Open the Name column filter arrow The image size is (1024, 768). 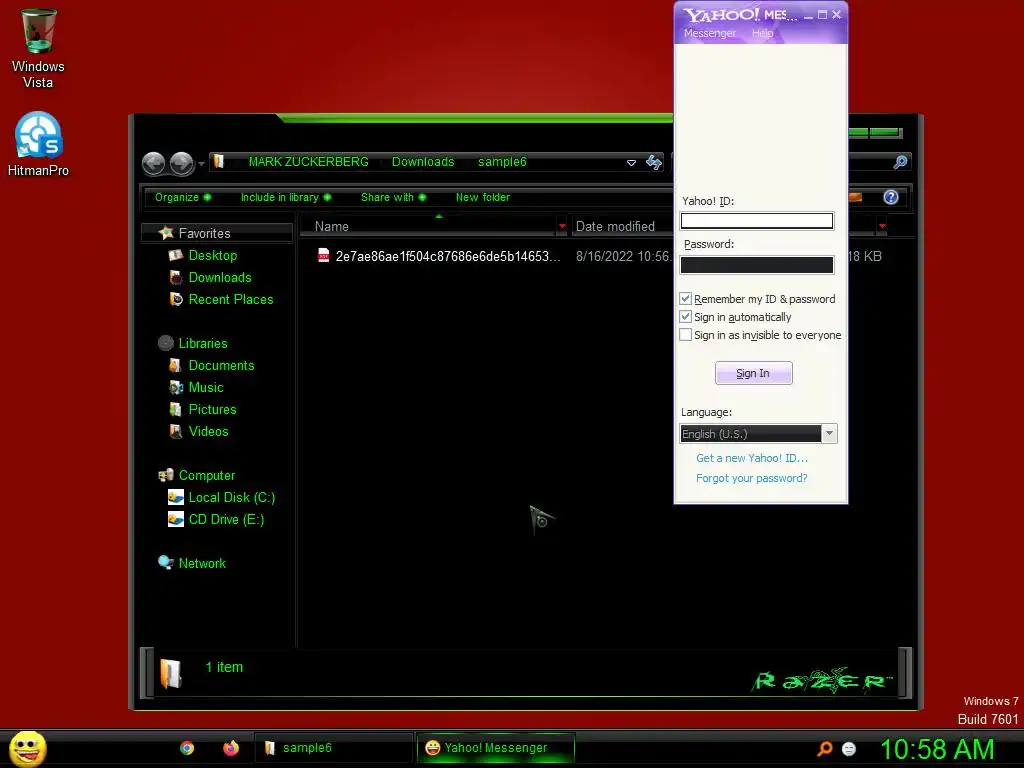tap(562, 226)
